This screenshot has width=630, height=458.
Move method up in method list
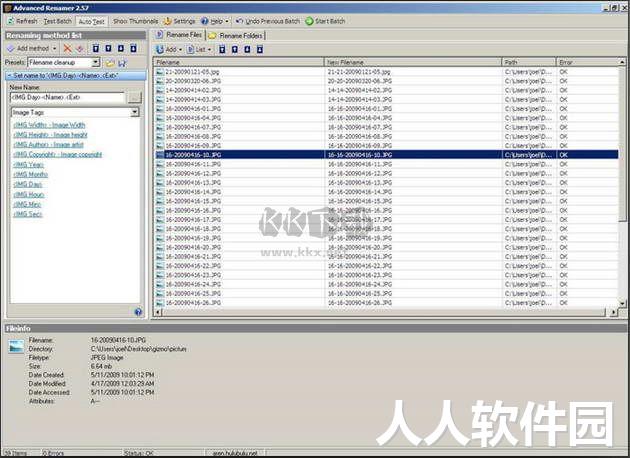tap(108, 49)
